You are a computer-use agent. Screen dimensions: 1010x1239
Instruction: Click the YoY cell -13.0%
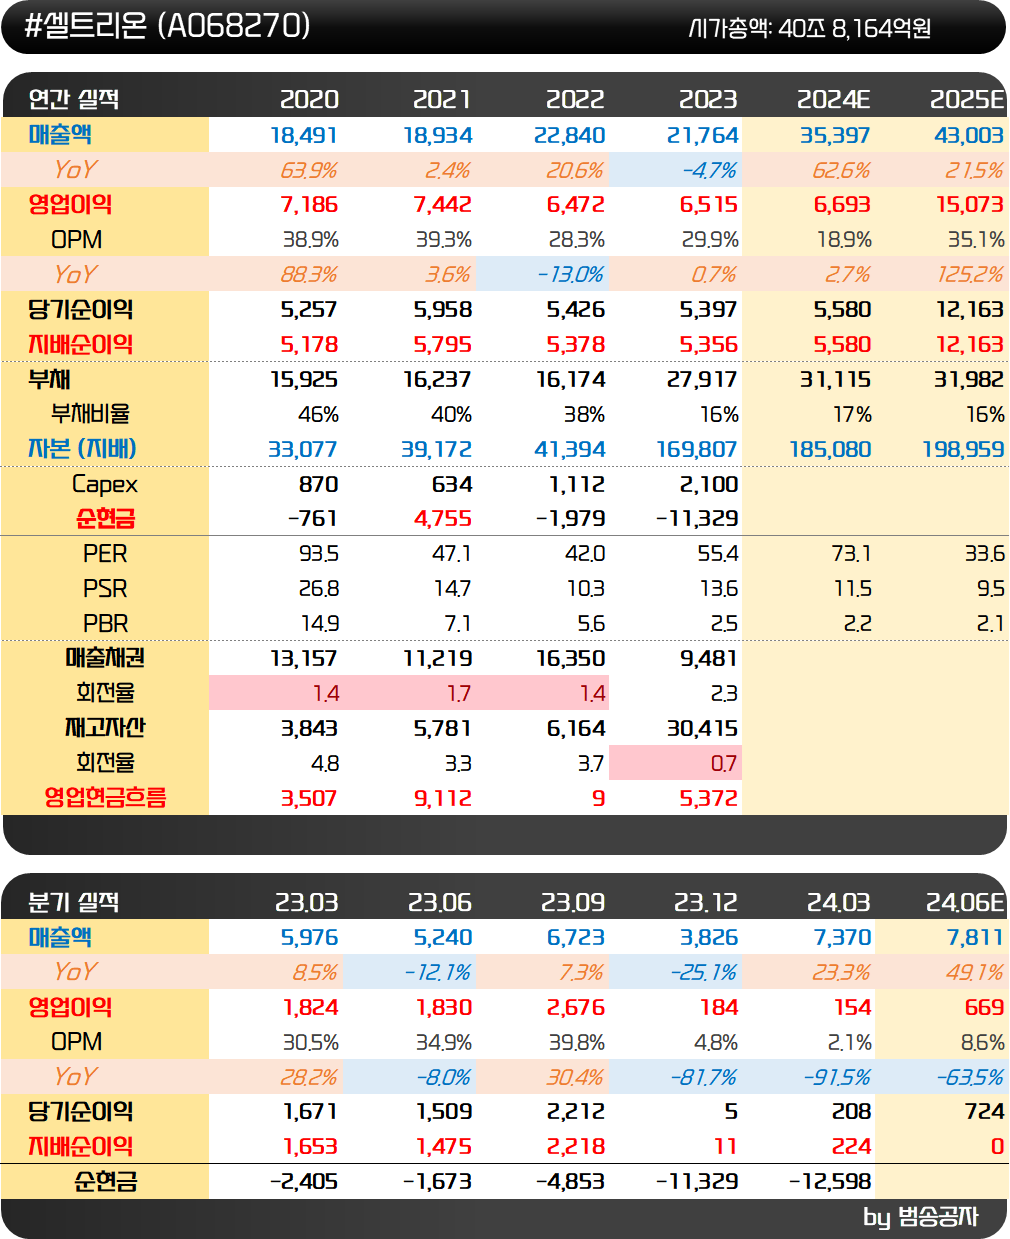[571, 275]
